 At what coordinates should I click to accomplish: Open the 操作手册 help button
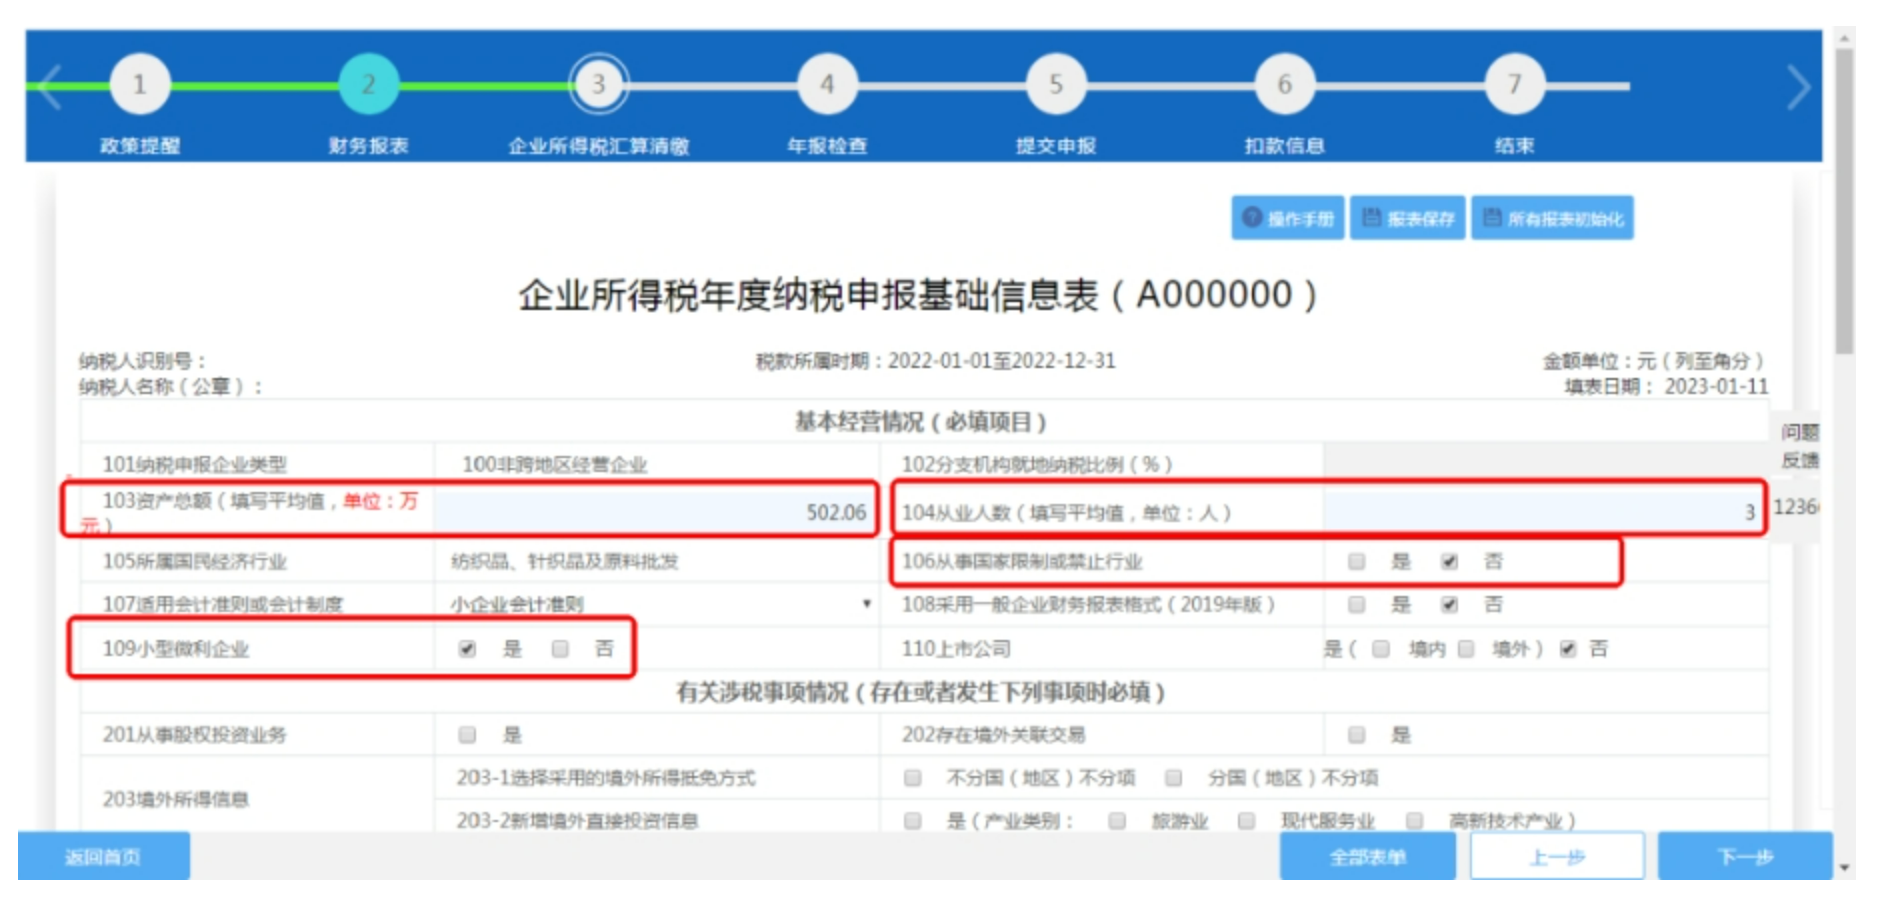1288,218
